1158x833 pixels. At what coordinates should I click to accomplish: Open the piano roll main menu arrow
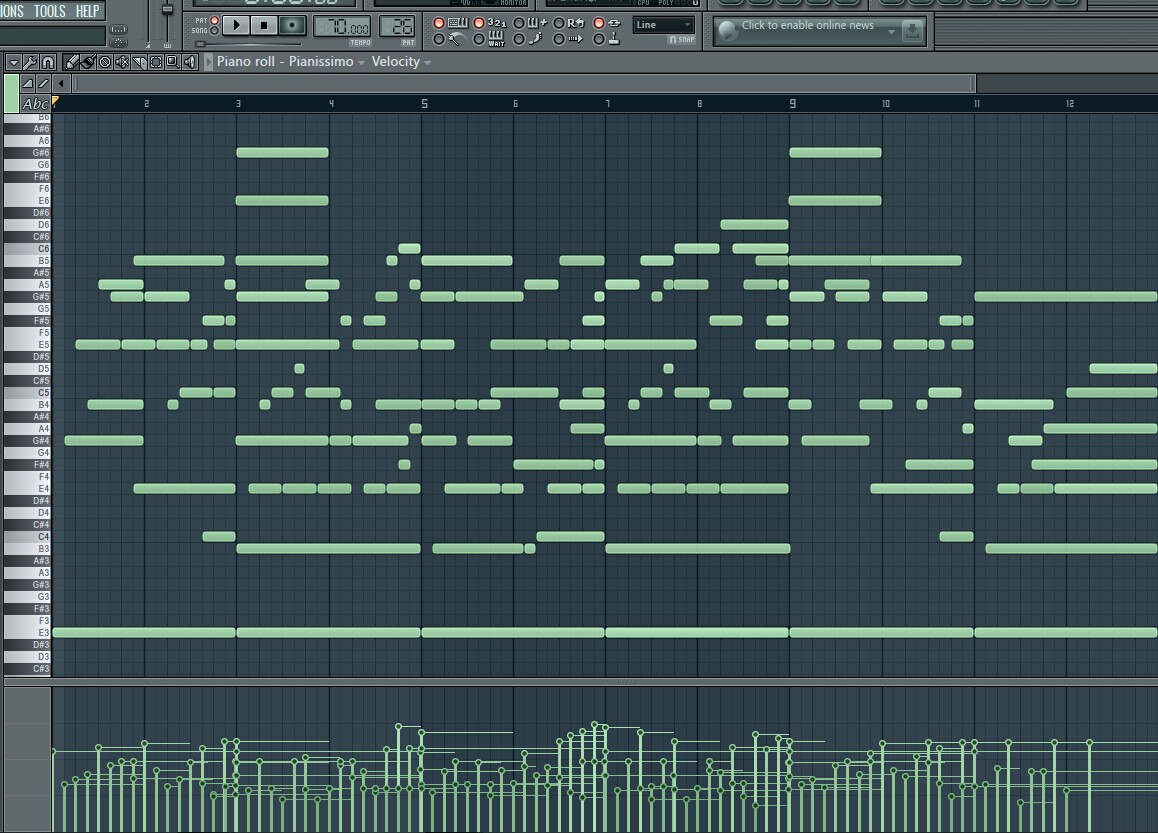tap(13, 62)
